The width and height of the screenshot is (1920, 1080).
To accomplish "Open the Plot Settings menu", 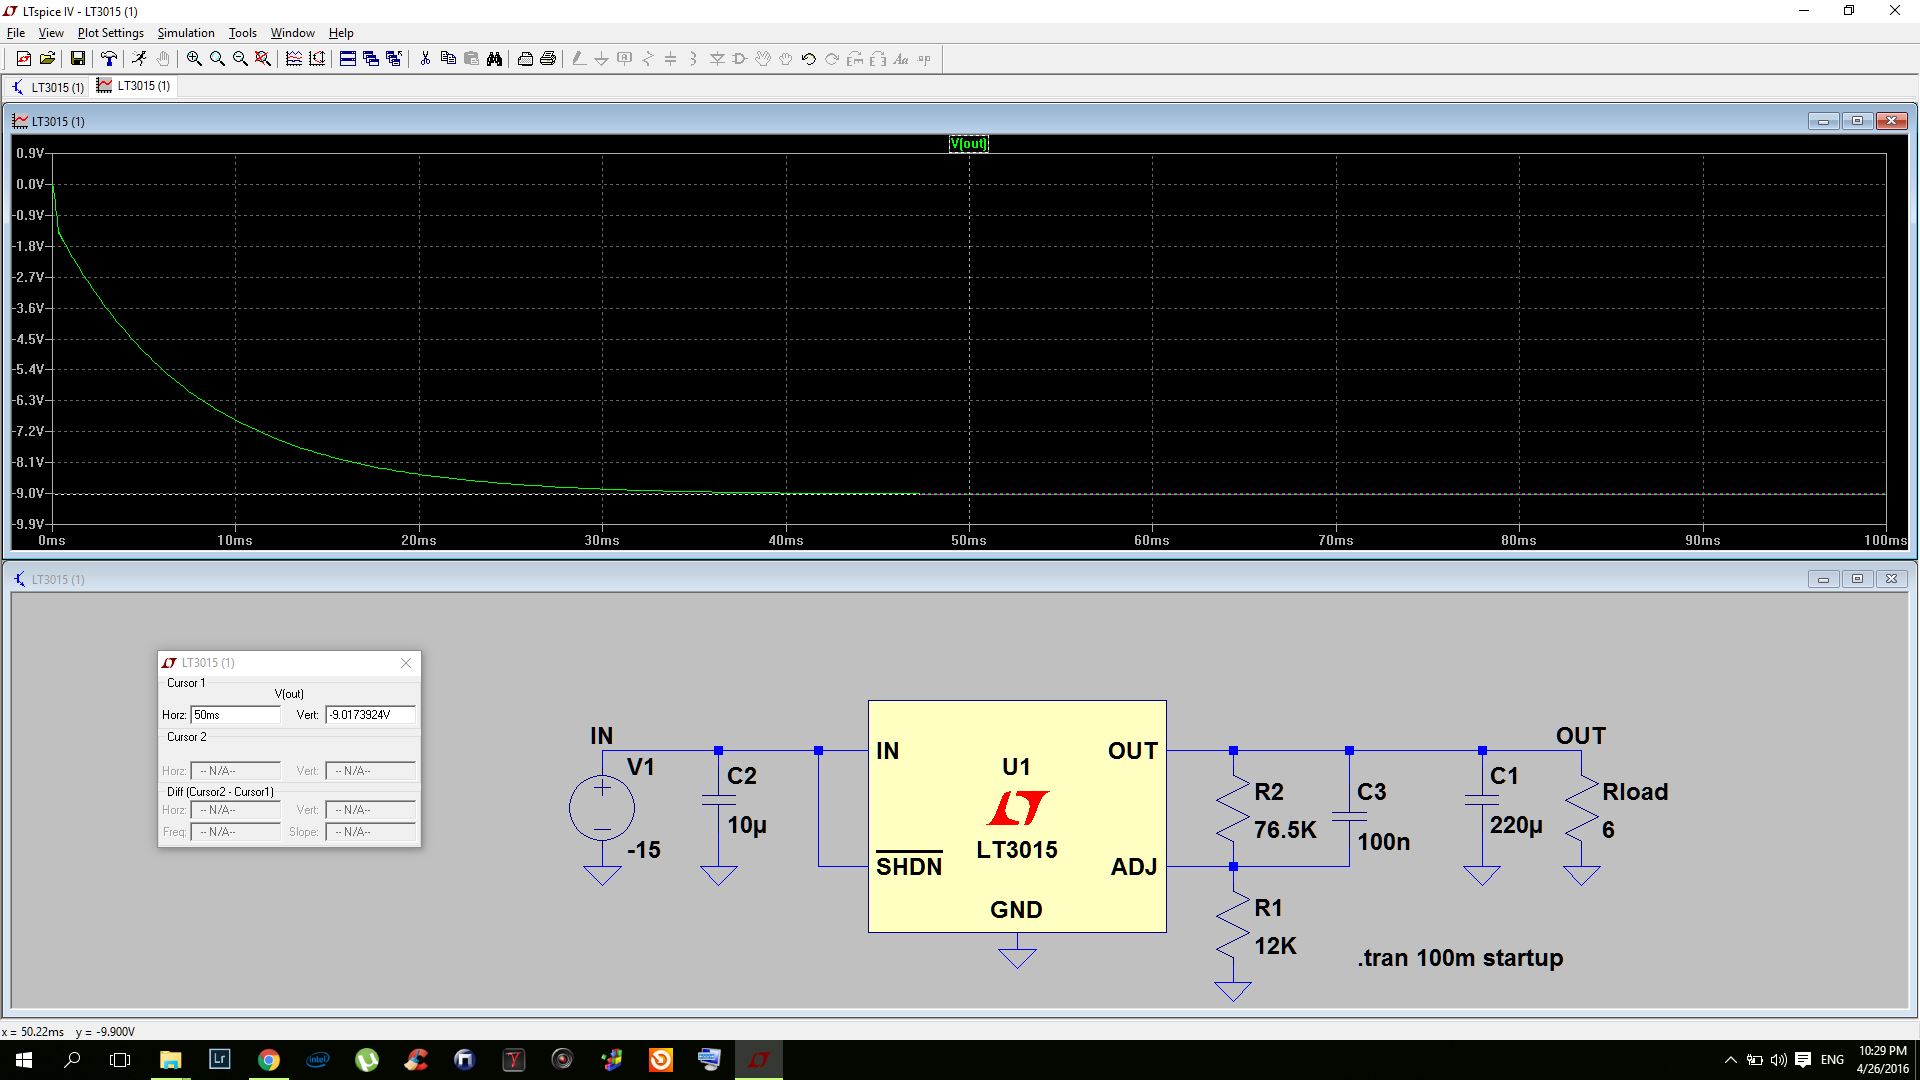I will click(x=111, y=33).
